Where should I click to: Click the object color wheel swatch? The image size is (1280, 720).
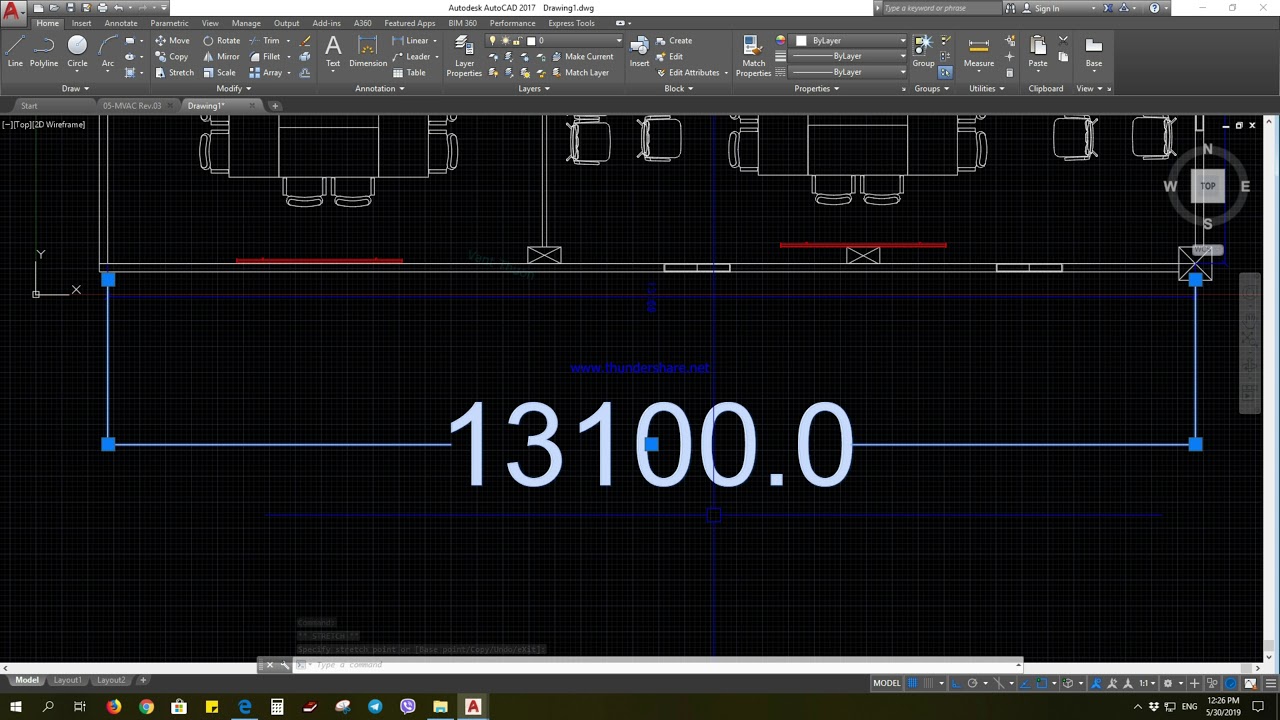[781, 41]
